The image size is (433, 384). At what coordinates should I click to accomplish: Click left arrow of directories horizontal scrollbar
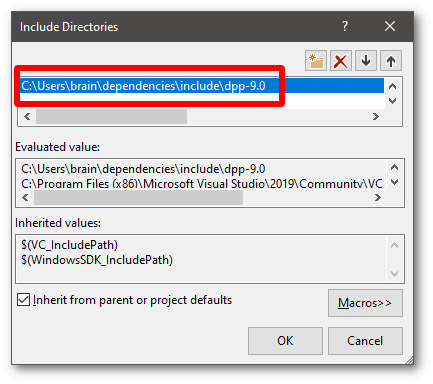27,116
